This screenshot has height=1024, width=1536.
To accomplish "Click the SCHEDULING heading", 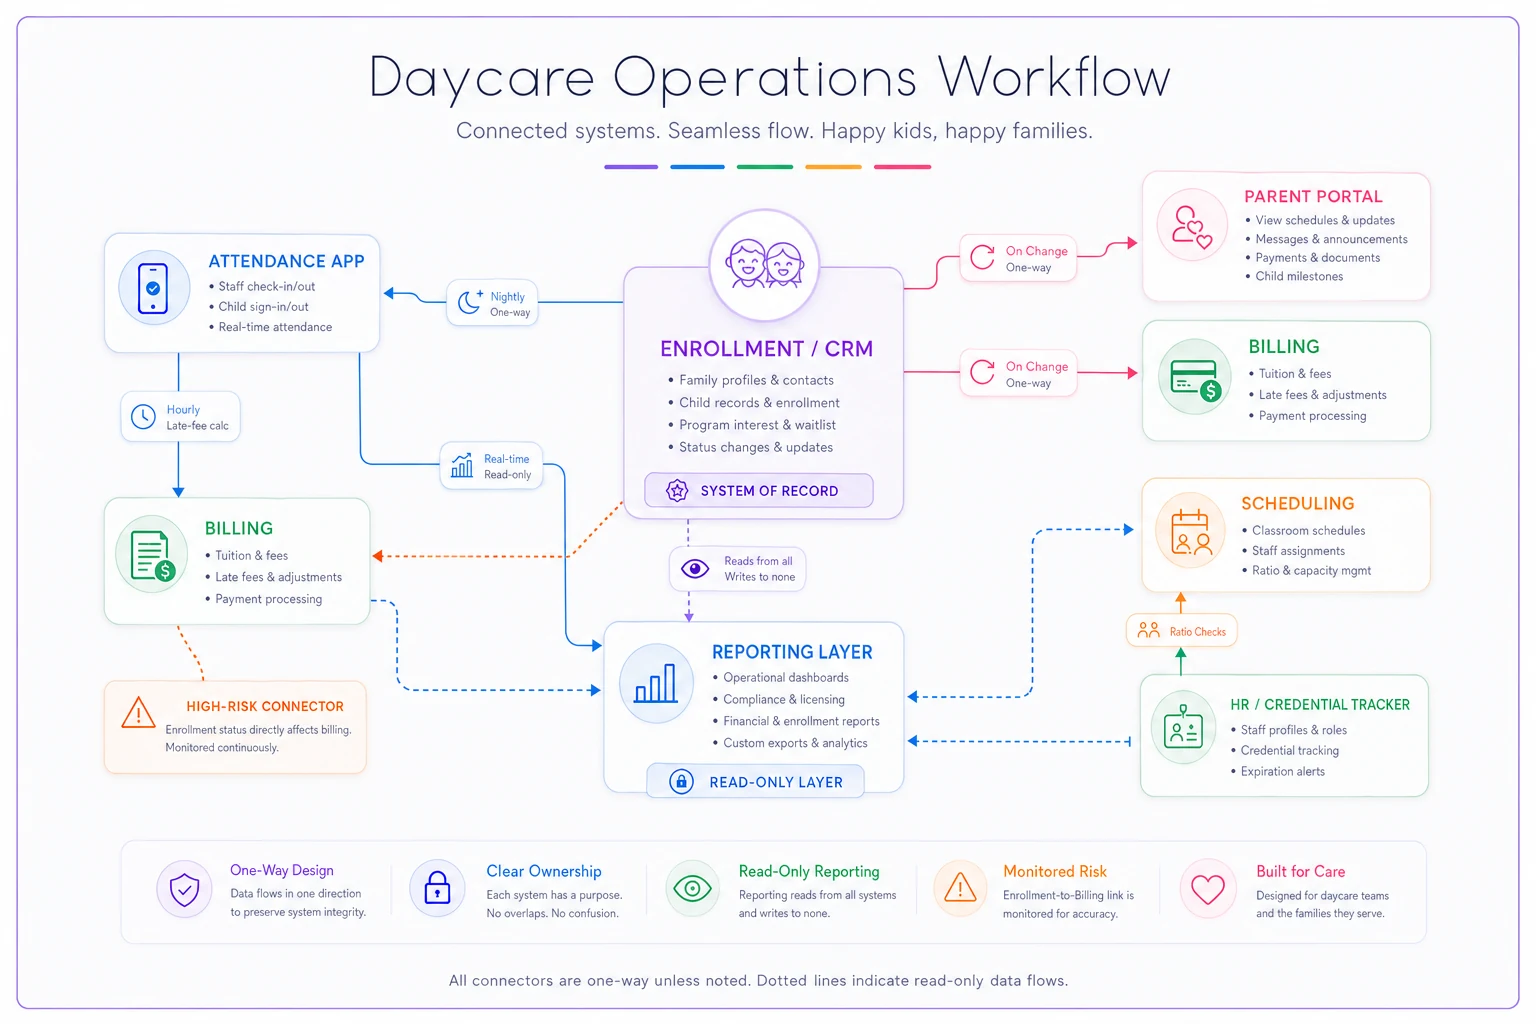I will pyautogui.click(x=1298, y=504).
